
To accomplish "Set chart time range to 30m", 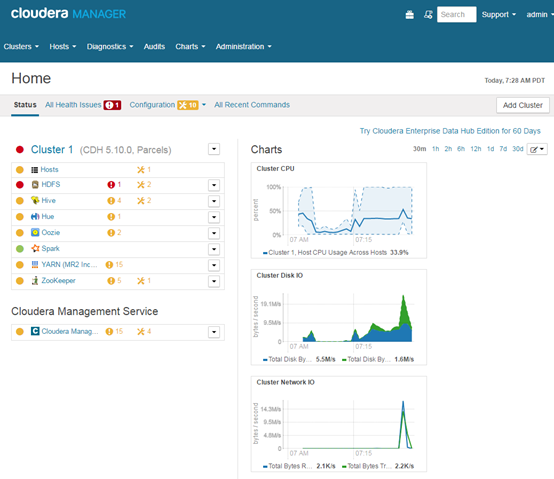I will [x=419, y=149].
